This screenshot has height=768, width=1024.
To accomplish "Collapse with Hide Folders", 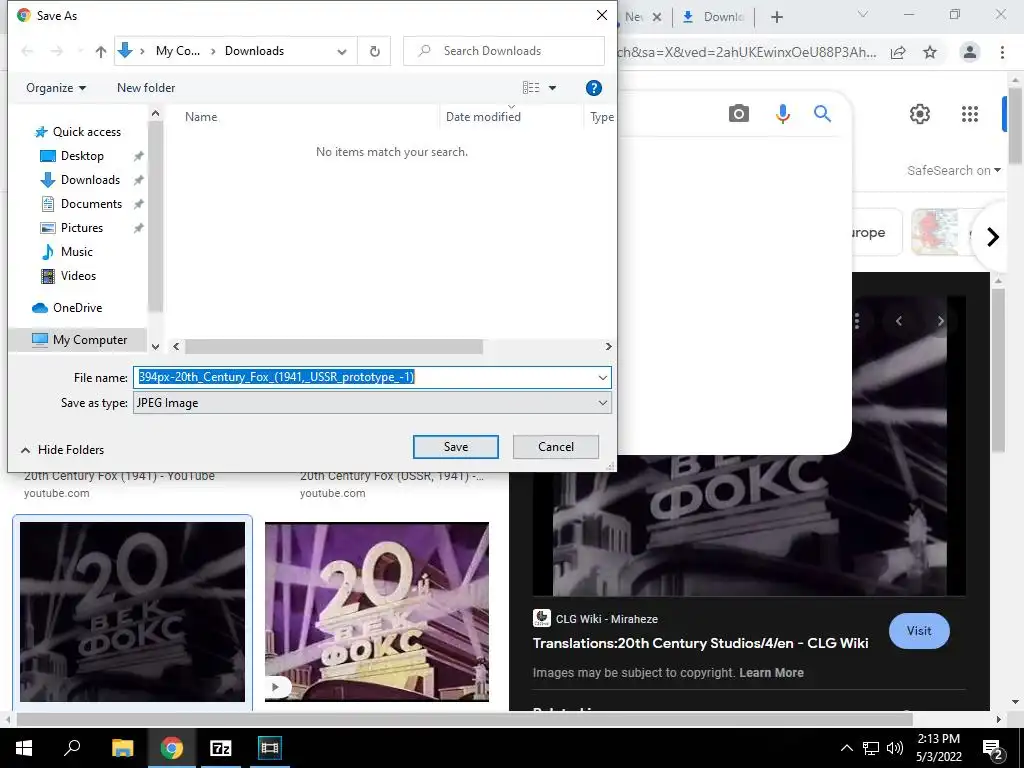I will click(63, 450).
